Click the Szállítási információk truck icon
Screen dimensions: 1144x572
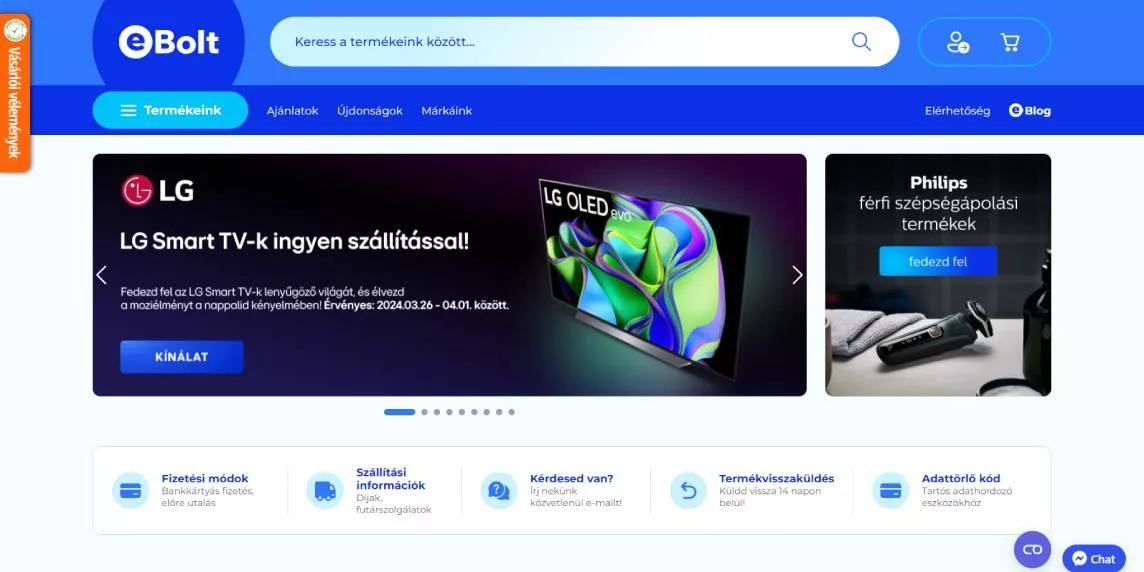325,490
